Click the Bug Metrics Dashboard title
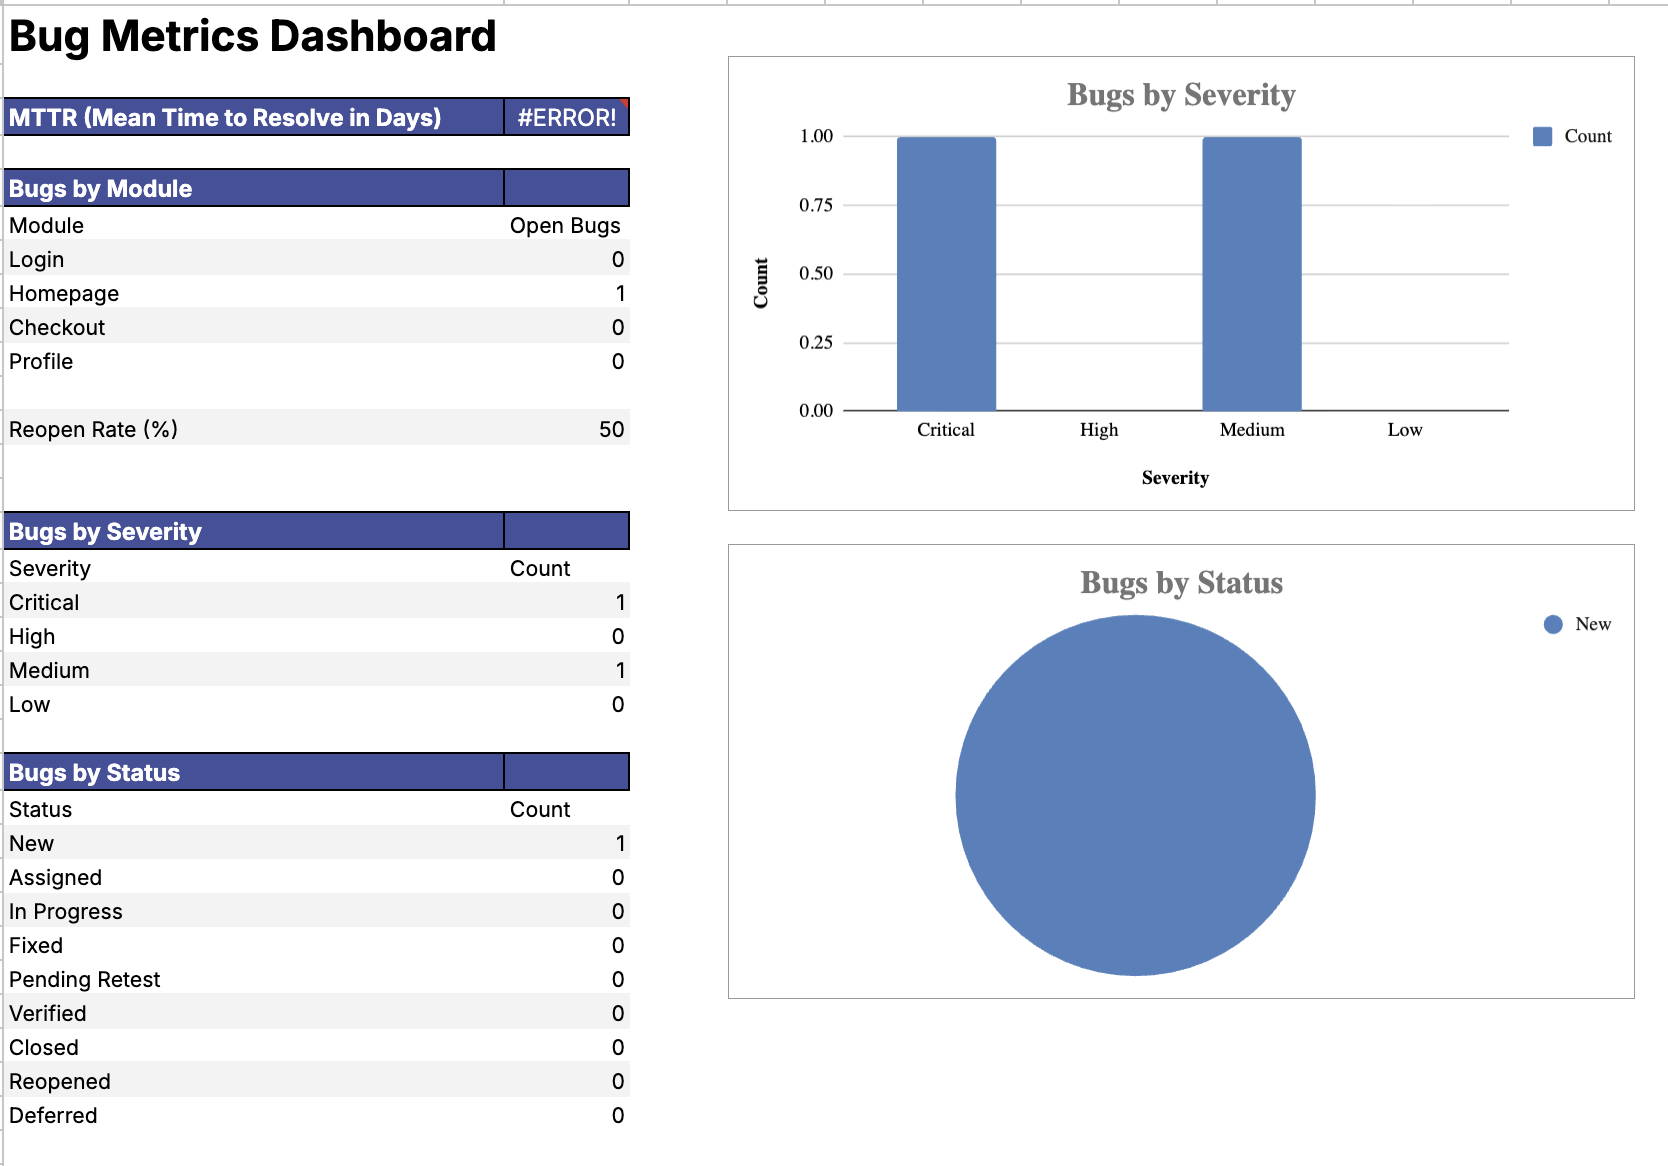This screenshot has height=1166, width=1668. pyautogui.click(x=252, y=36)
